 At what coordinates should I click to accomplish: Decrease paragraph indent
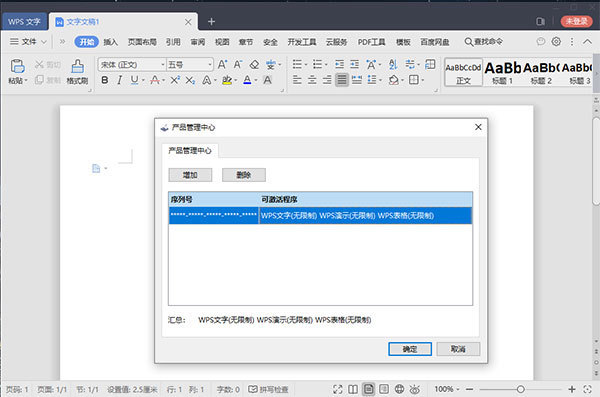tap(339, 64)
